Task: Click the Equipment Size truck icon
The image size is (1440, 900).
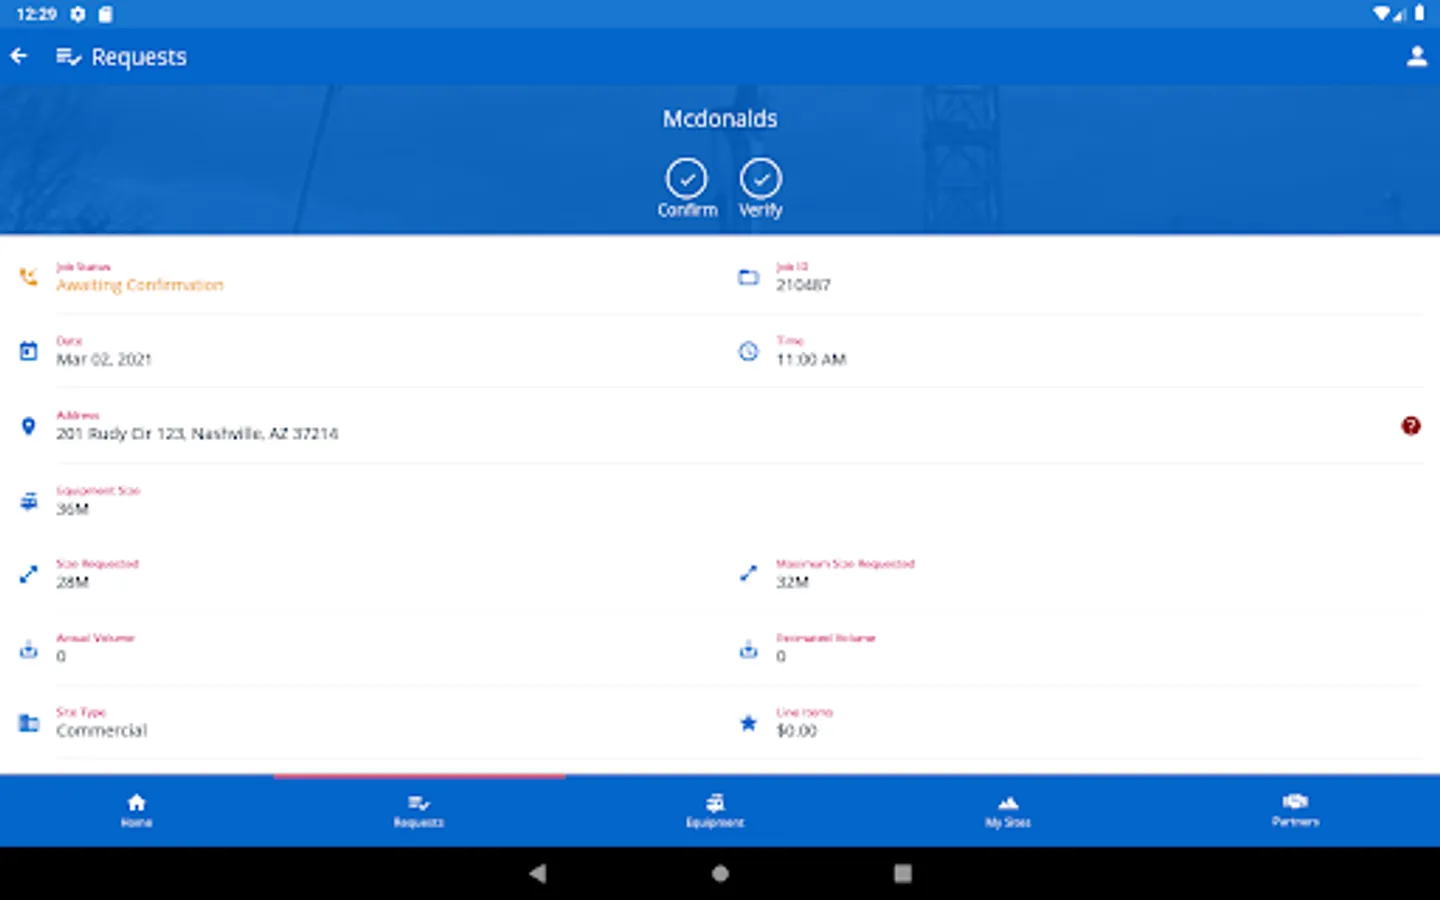Action: click(29, 501)
